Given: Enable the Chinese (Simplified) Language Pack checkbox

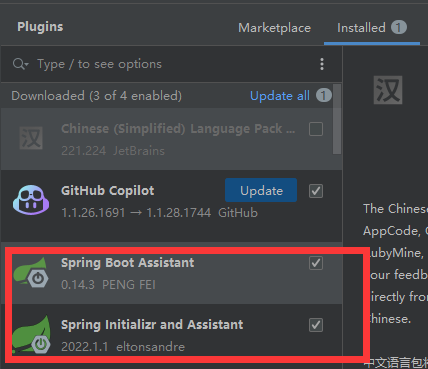Looking at the screenshot, I should pos(316,129).
